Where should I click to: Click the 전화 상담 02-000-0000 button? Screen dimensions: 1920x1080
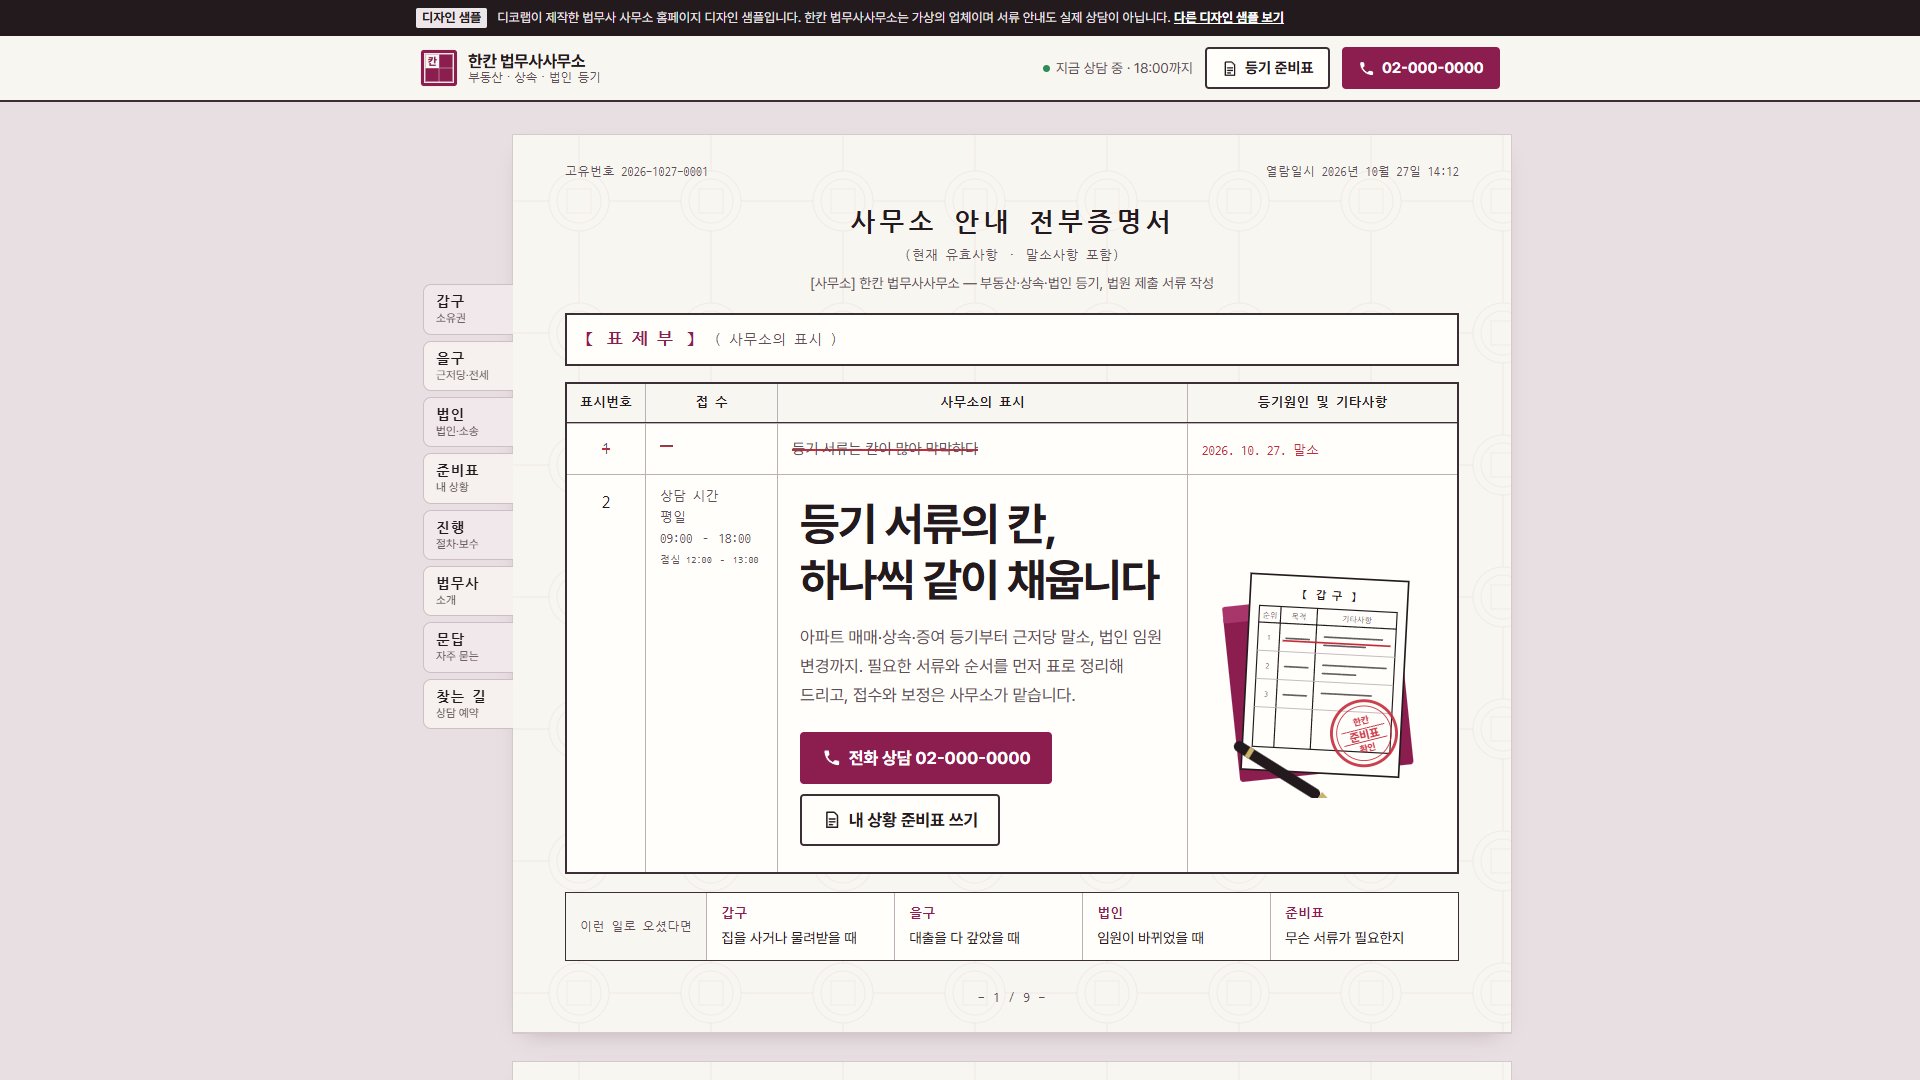tap(925, 758)
